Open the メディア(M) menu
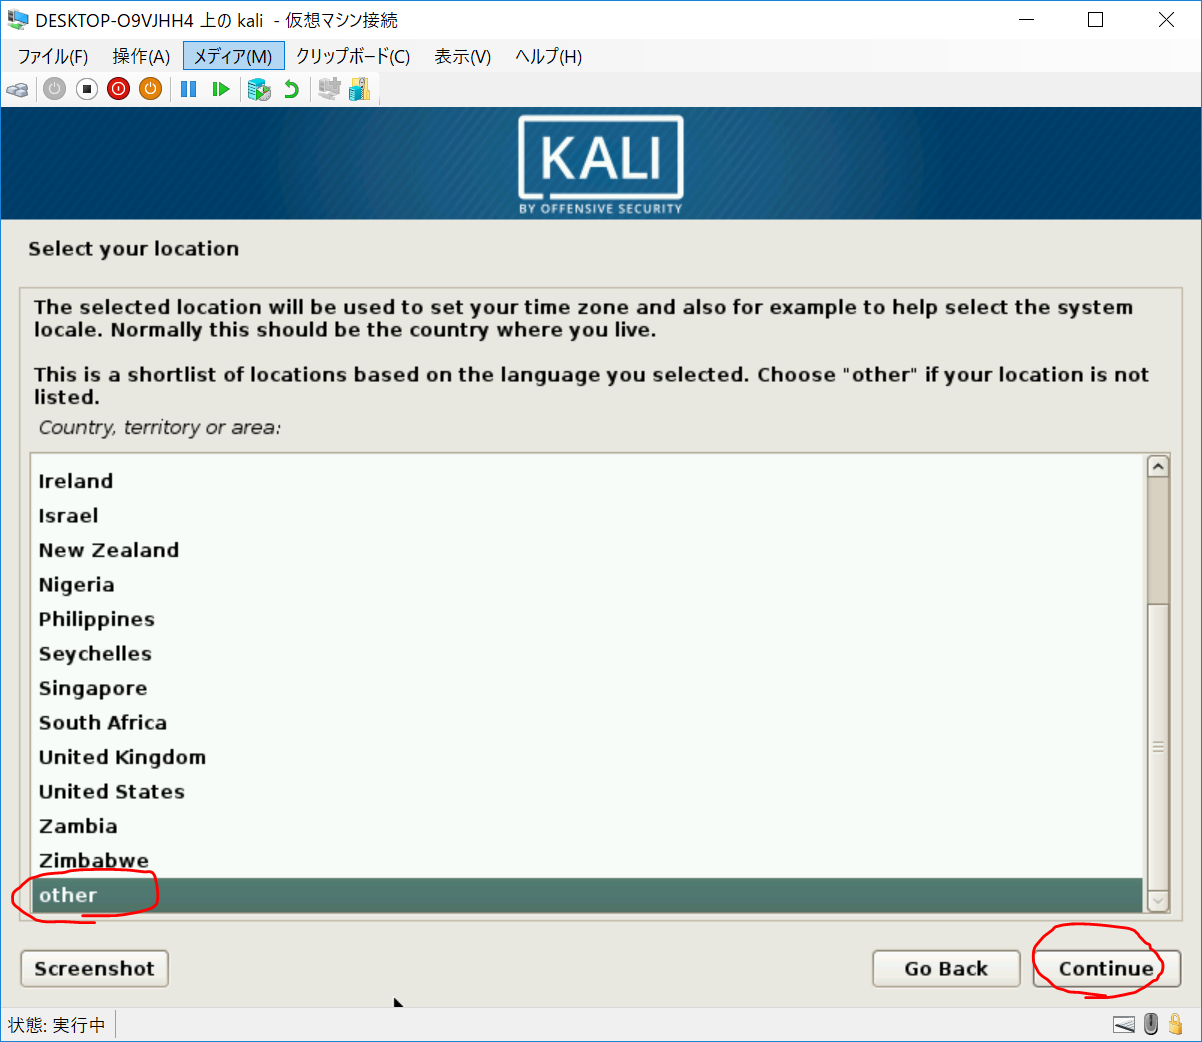This screenshot has height=1042, width=1202. click(x=233, y=56)
